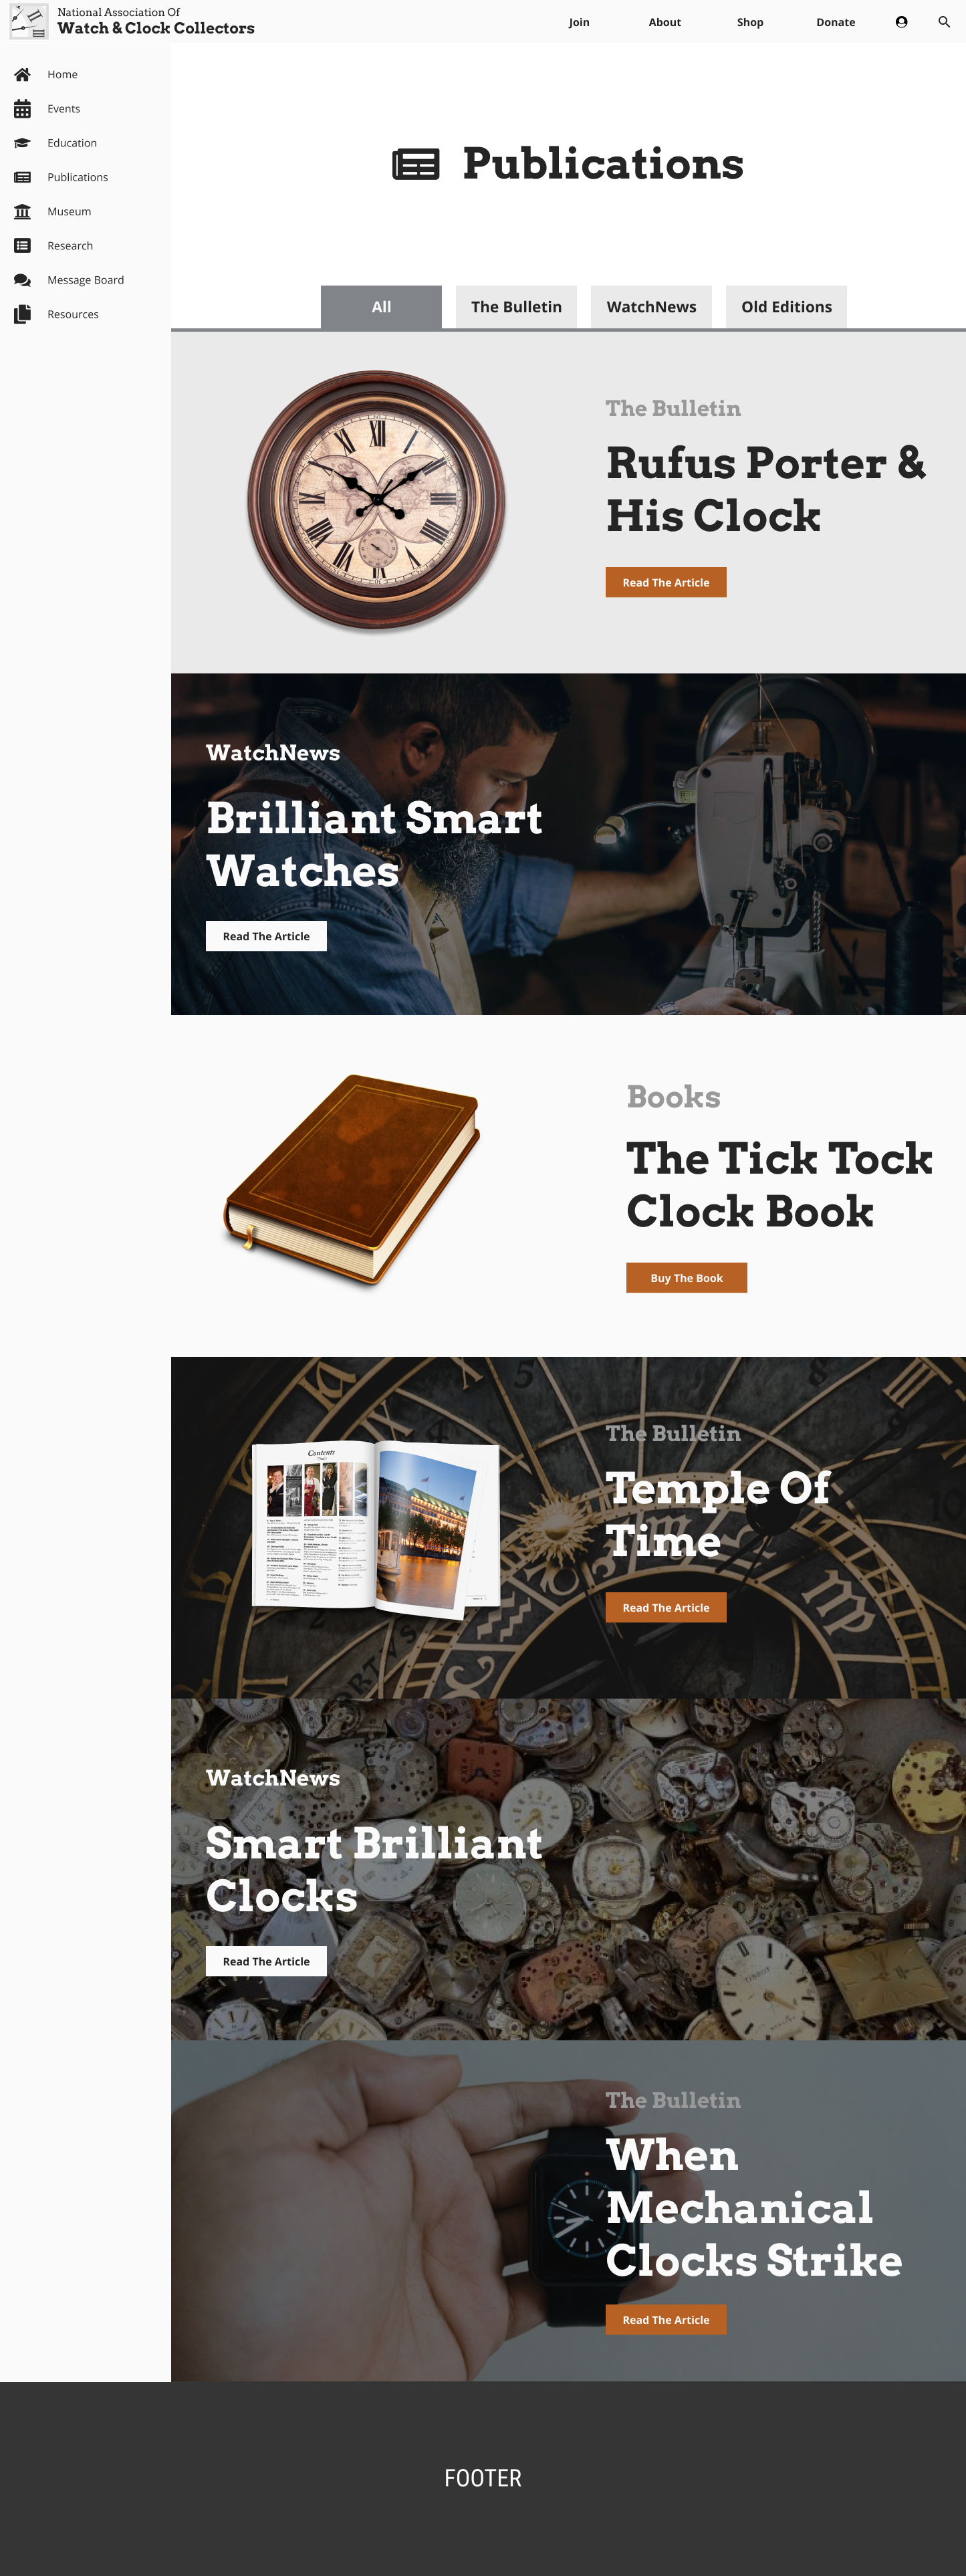The image size is (966, 2576).
Task: Click the search magnifier icon
Action: click(x=944, y=22)
